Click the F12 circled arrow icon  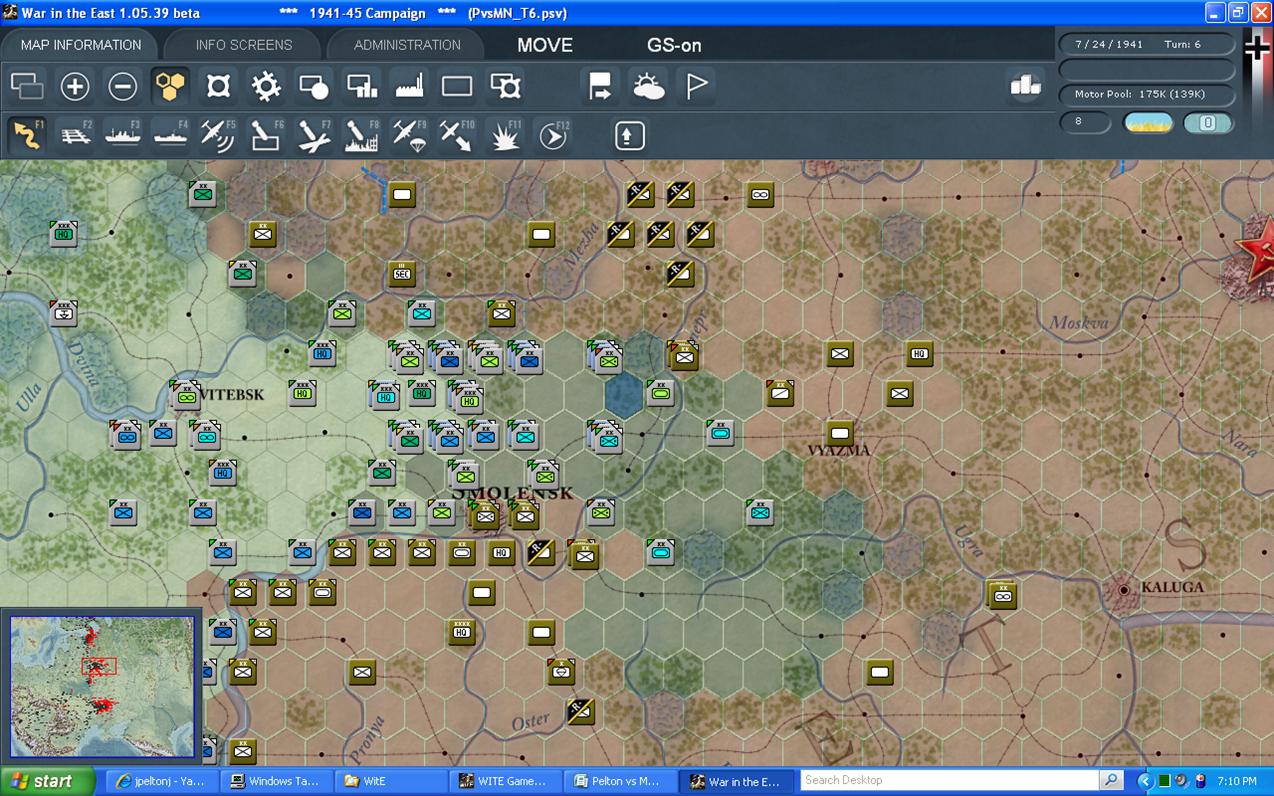tap(553, 135)
